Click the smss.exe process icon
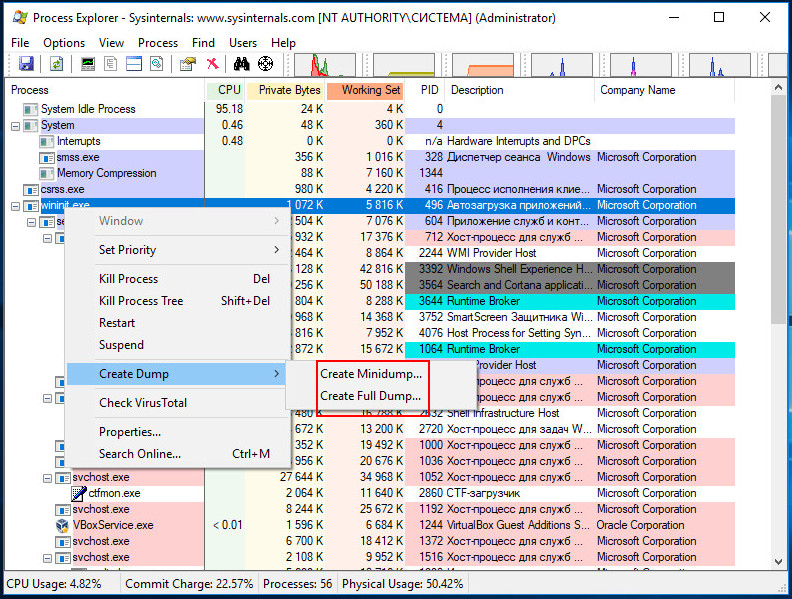 (46, 158)
